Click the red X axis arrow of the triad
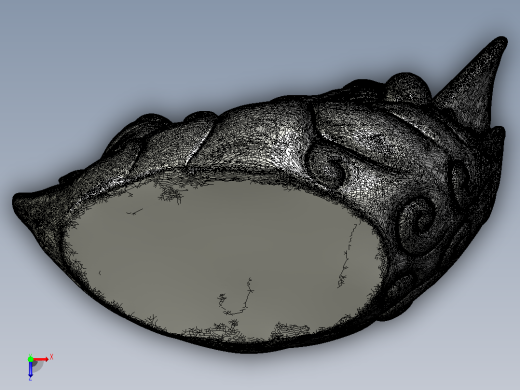 pos(41,359)
